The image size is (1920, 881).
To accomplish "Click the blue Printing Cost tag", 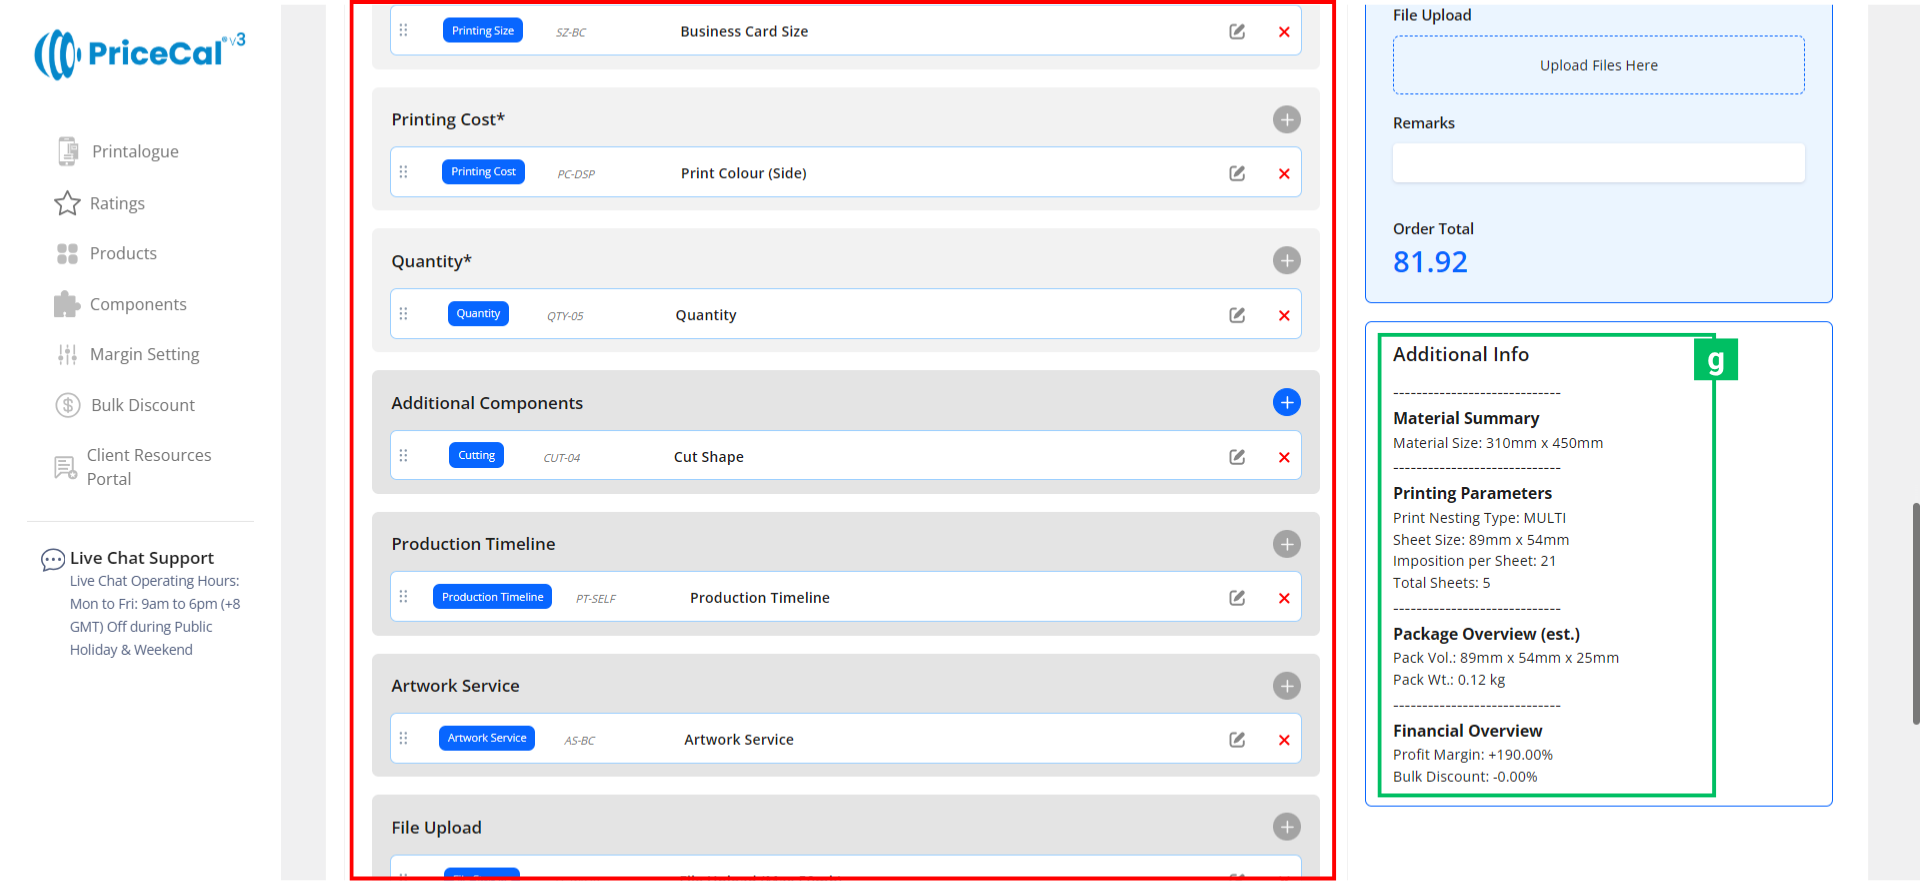I will coord(483,172).
